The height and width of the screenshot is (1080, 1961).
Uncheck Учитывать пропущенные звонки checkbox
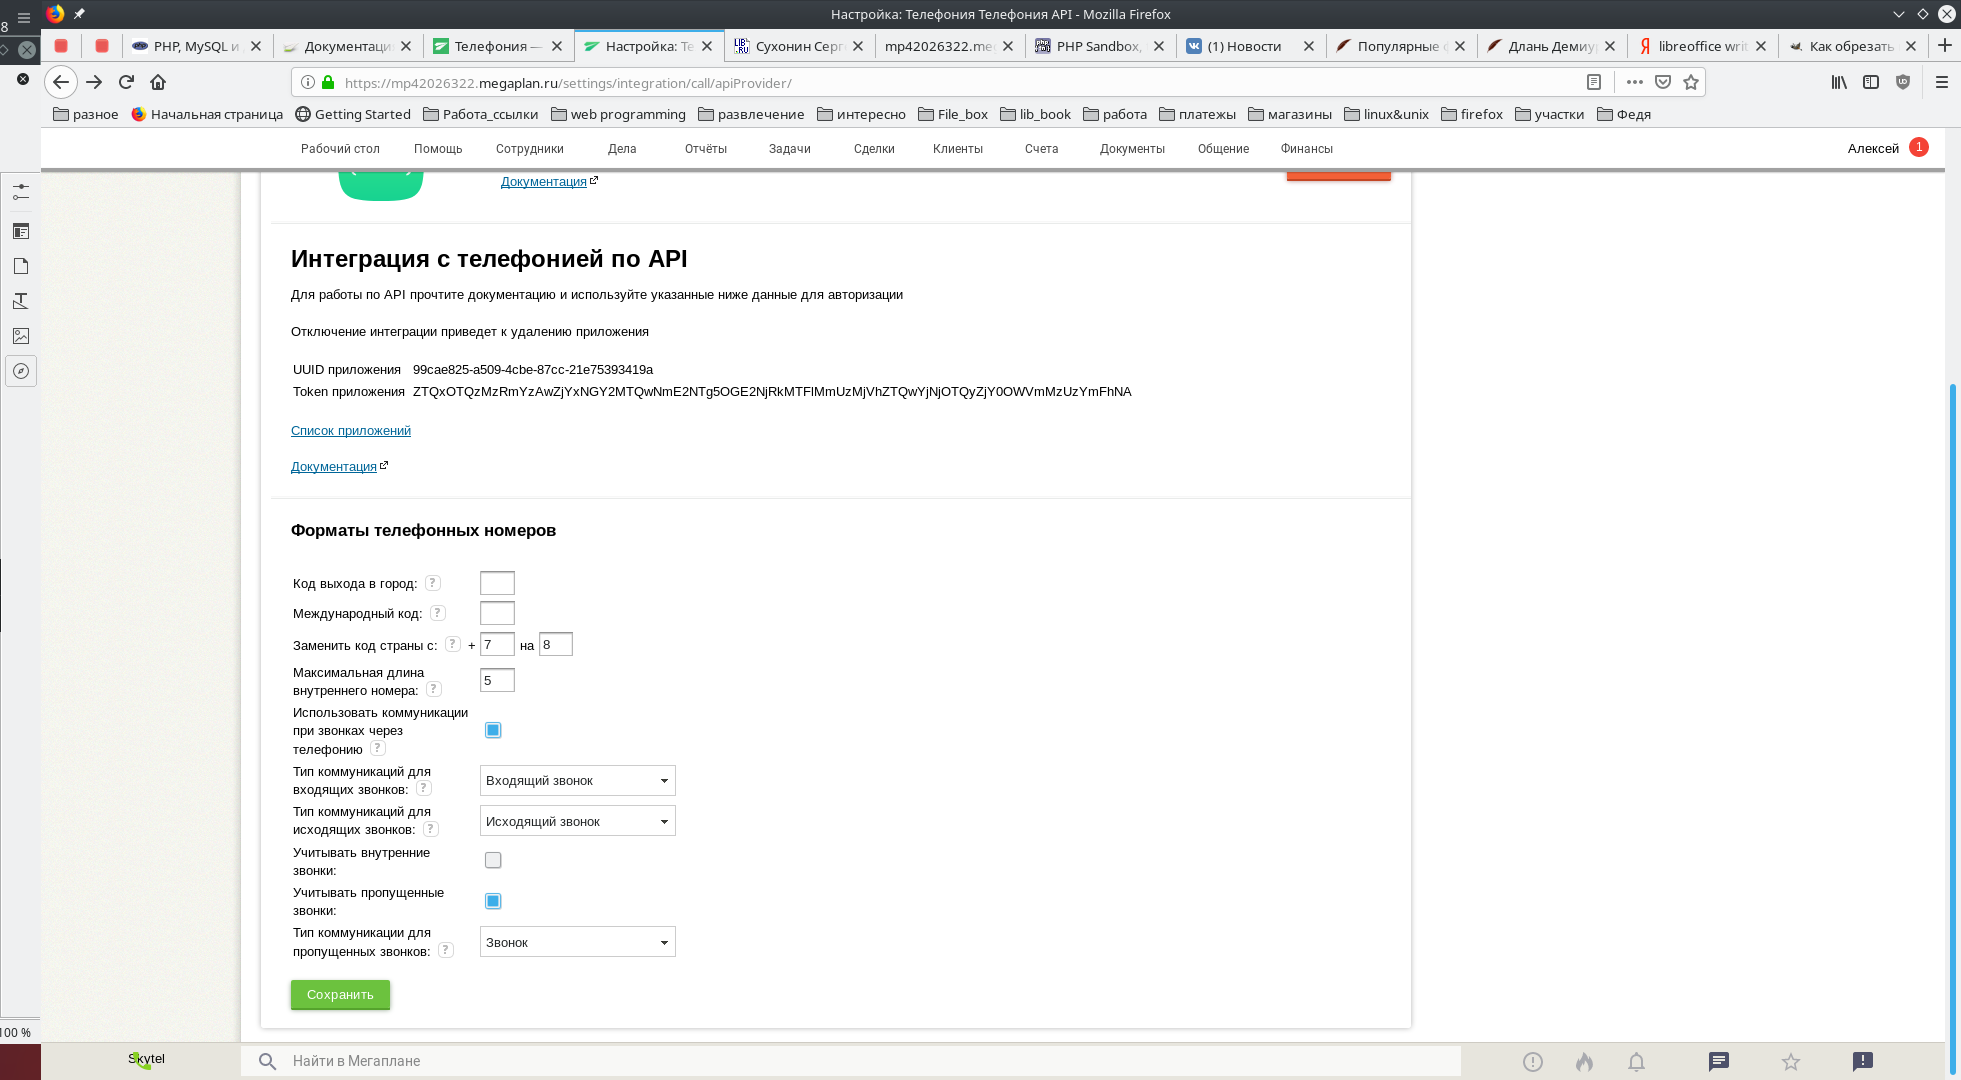[x=493, y=901]
